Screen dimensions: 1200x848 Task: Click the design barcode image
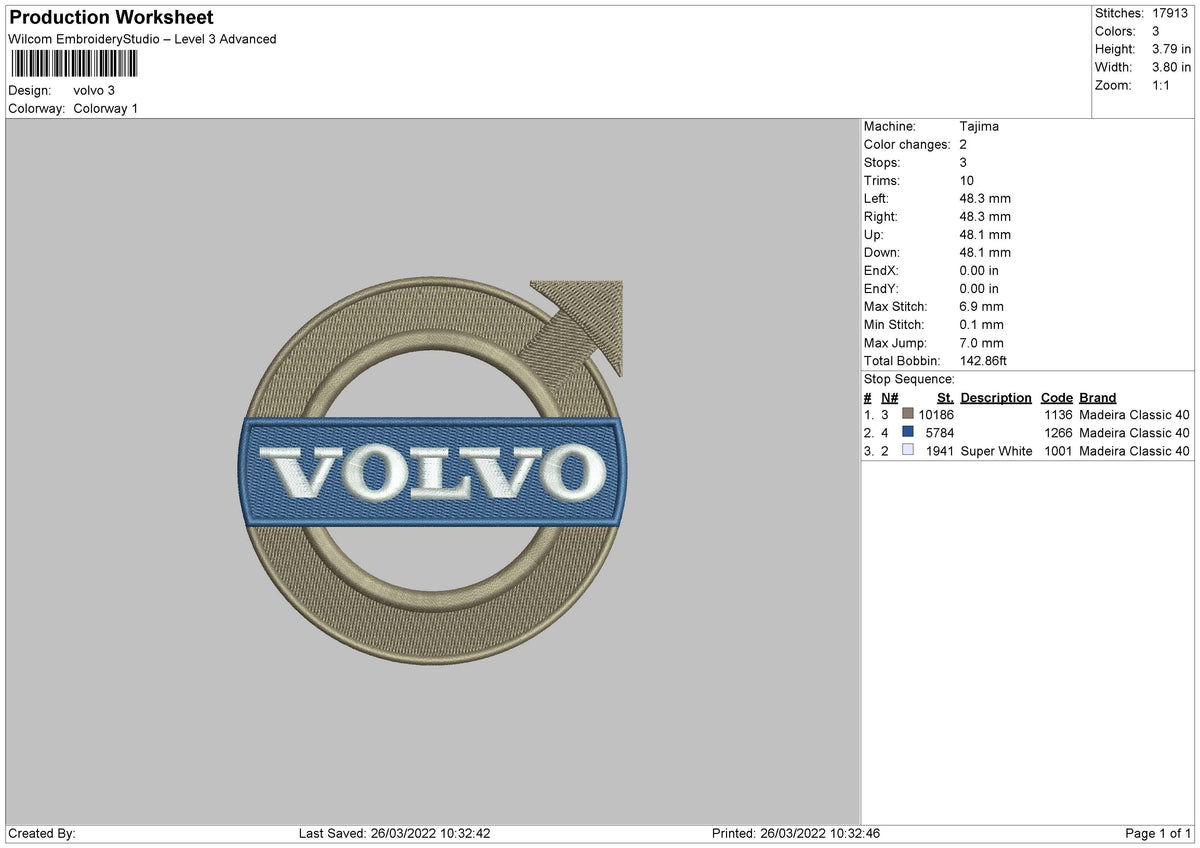(x=74, y=64)
